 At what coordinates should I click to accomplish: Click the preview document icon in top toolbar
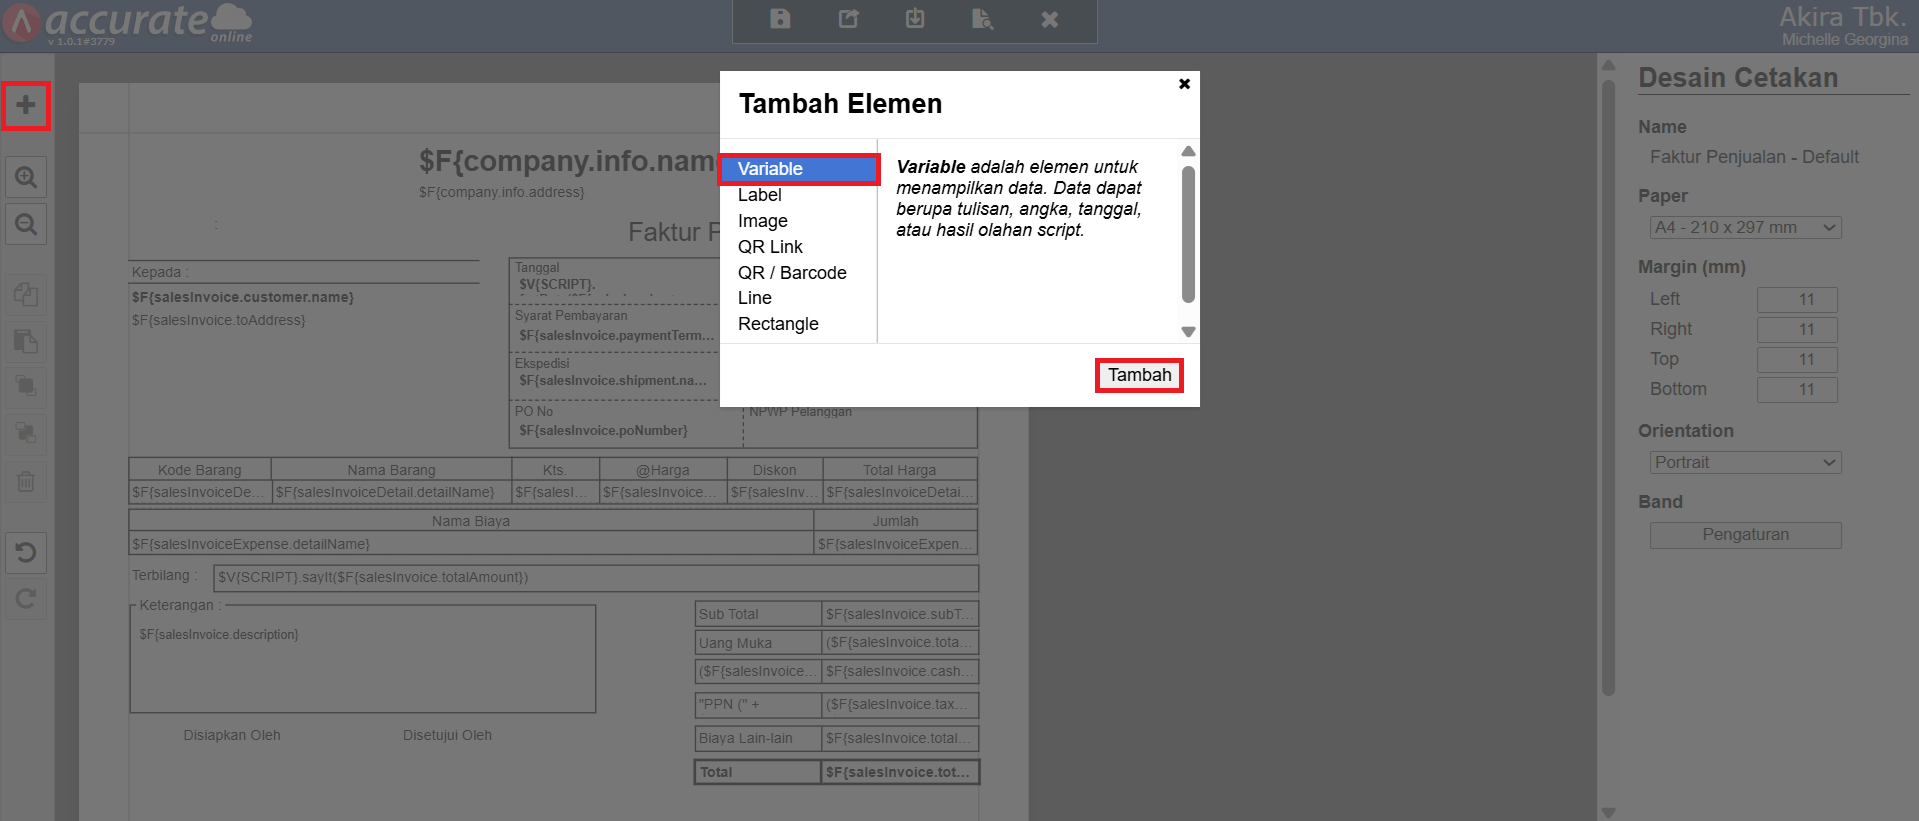tap(982, 19)
